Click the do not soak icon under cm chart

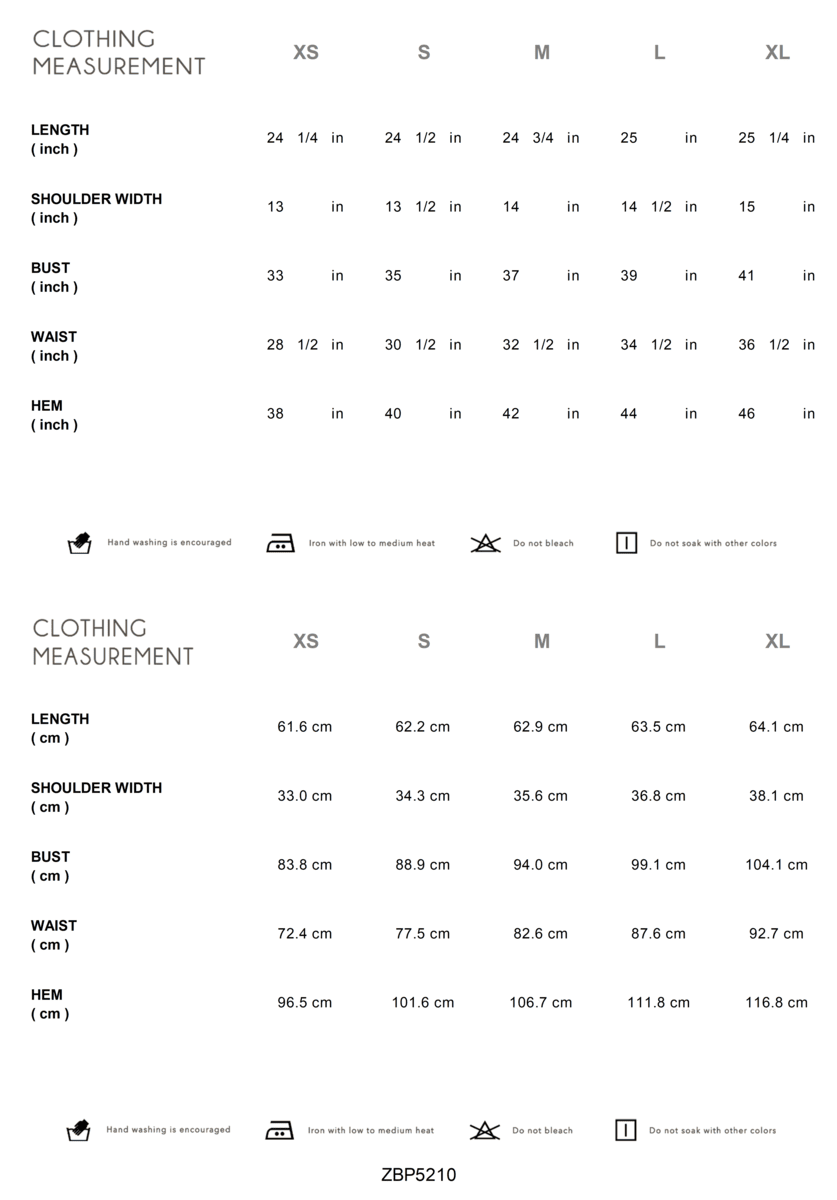coord(625,1130)
